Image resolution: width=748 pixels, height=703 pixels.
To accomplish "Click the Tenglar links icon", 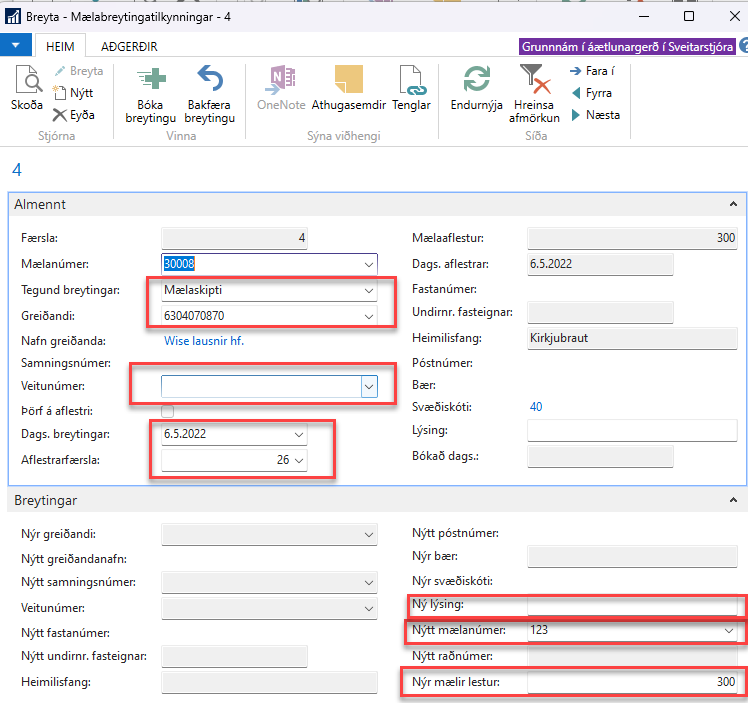I will (x=411, y=80).
